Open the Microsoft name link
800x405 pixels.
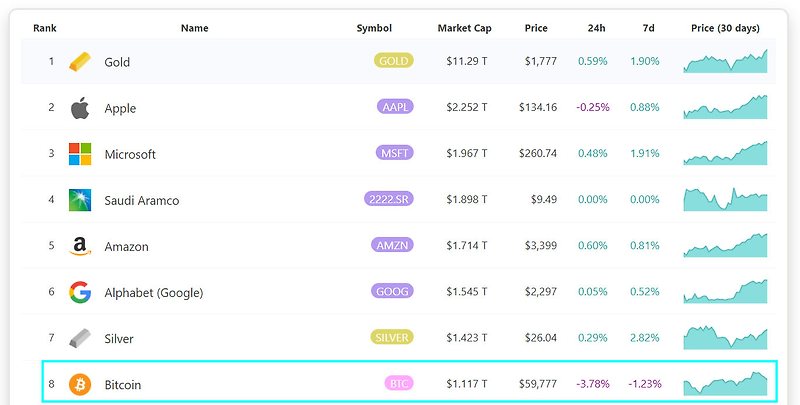(130, 155)
